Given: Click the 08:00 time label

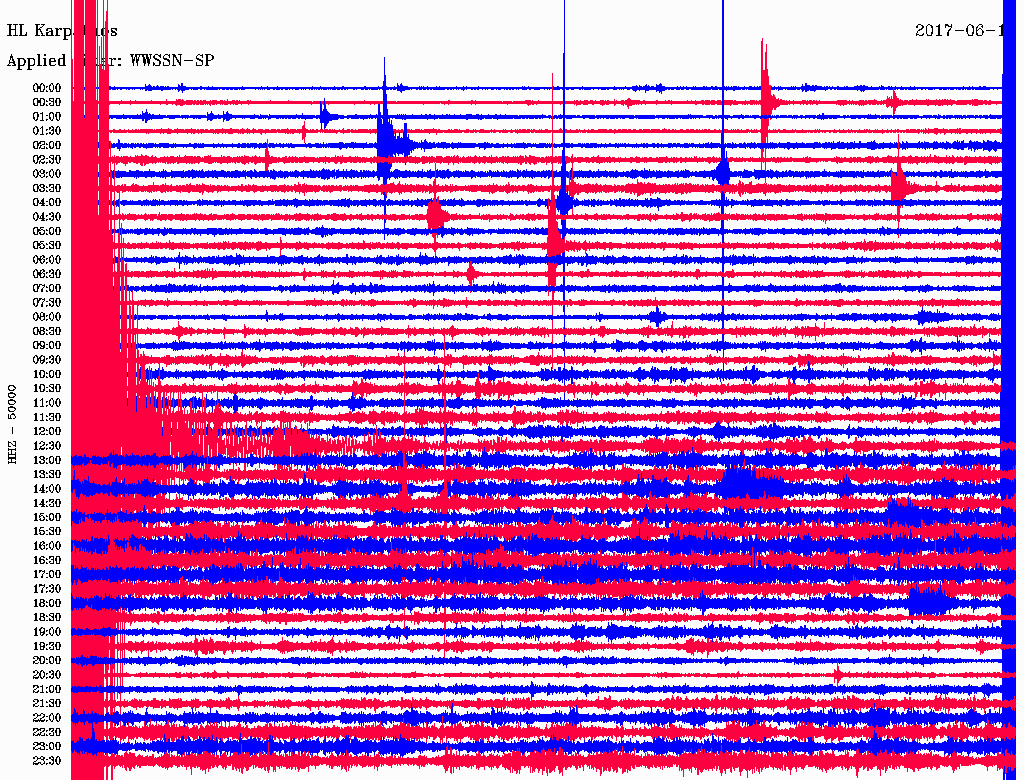Looking at the screenshot, I should 47,317.
